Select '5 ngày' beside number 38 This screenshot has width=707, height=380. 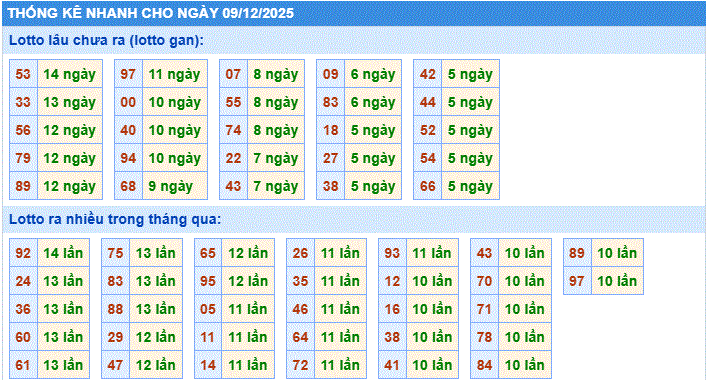373,186
